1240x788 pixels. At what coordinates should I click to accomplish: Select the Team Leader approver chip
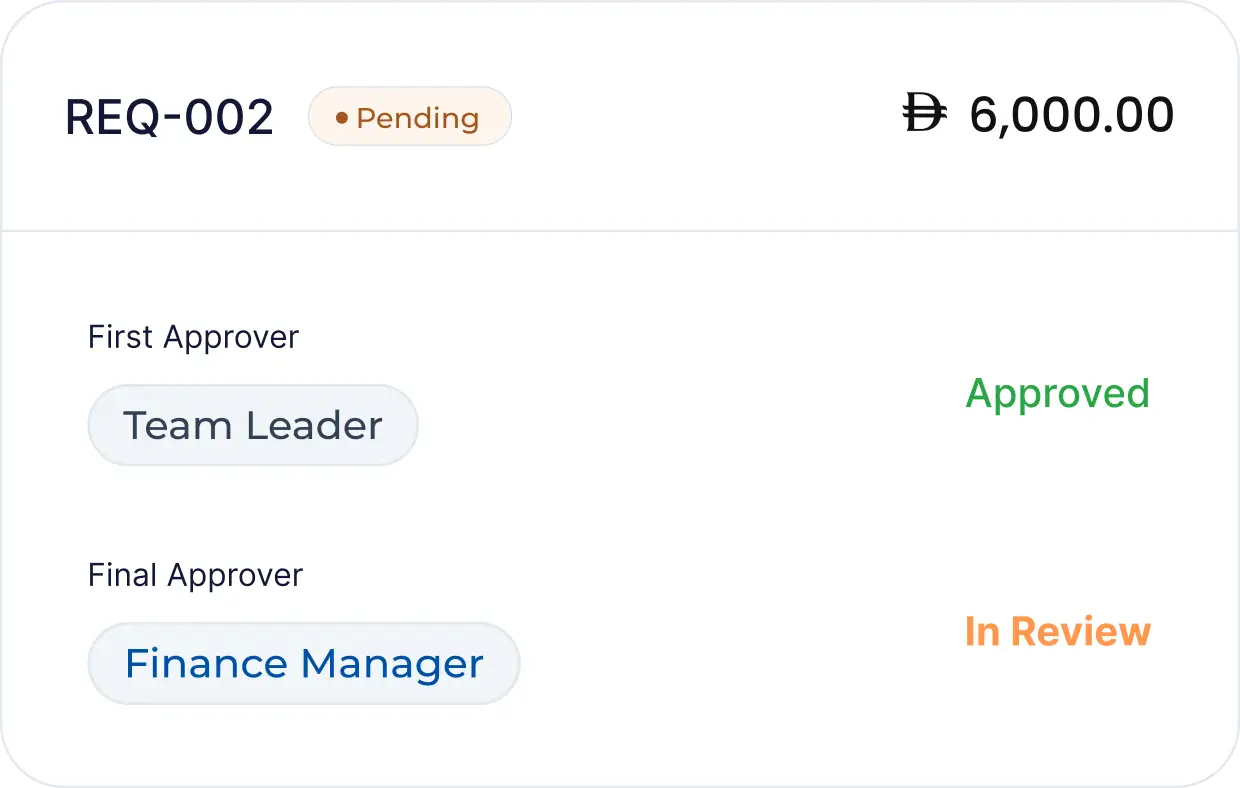pyautogui.click(x=253, y=425)
